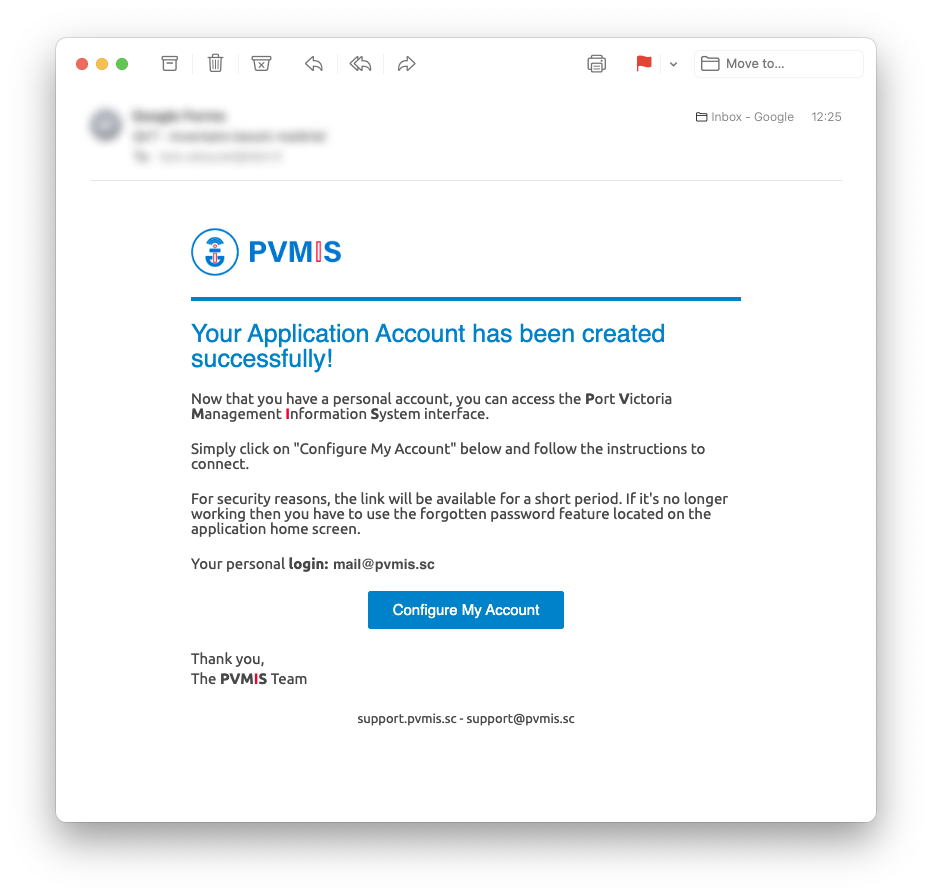This screenshot has height=896, width=932.
Task: Delete the message using the trash icon
Action: coord(215,63)
